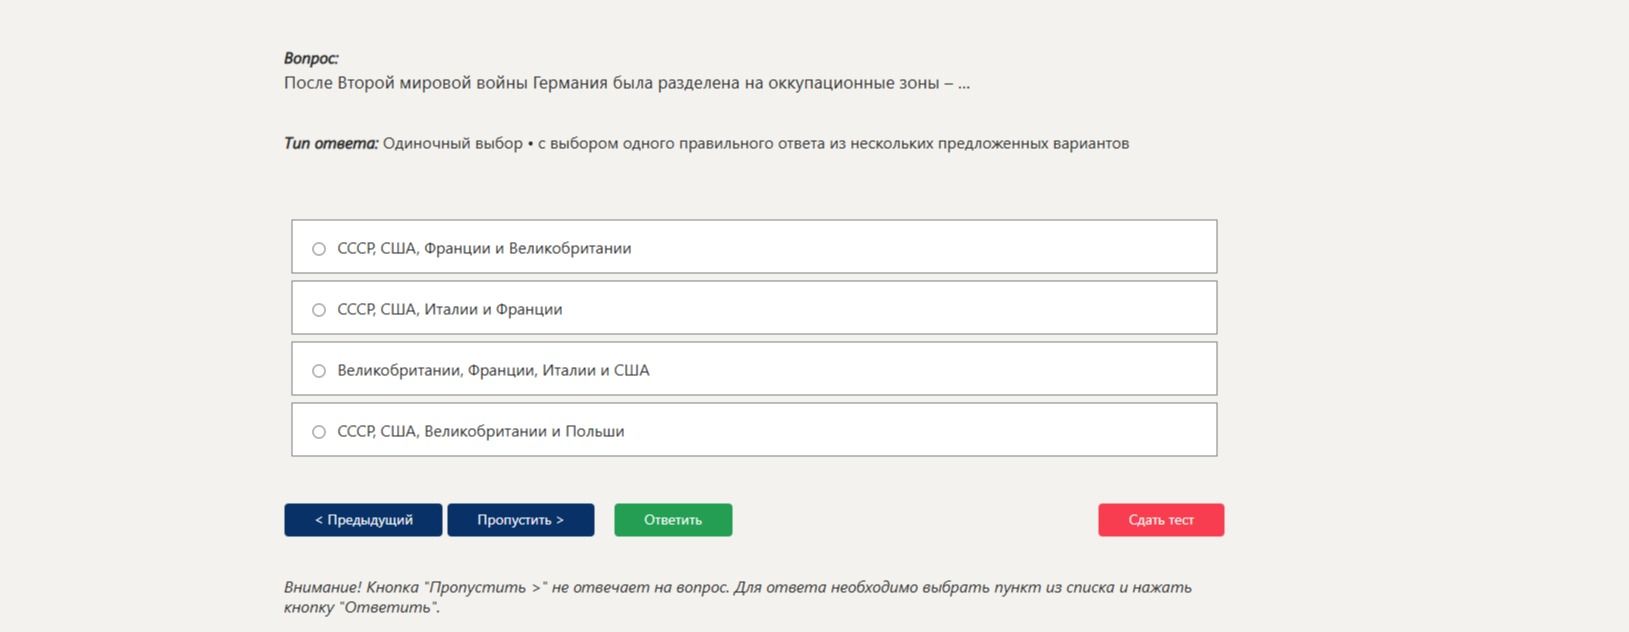Viewport: 1629px width, 632px height.
Task: Click answer text "СССР, США, Италии и Франции"
Action: tap(450, 309)
